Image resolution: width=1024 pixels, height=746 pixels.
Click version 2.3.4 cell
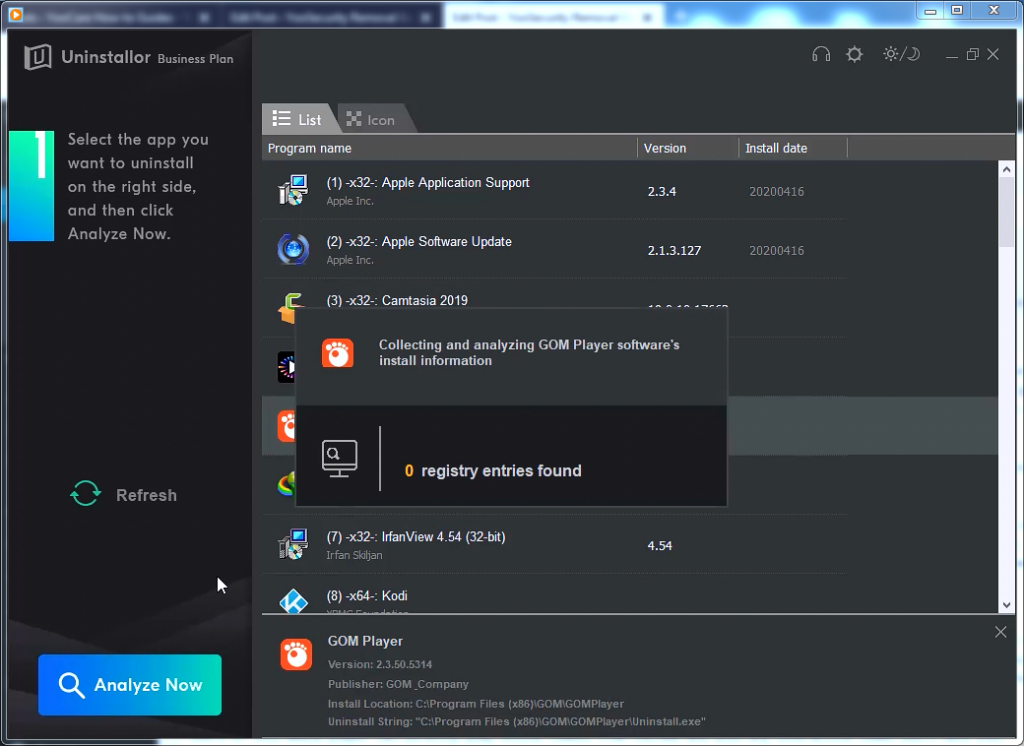click(662, 191)
